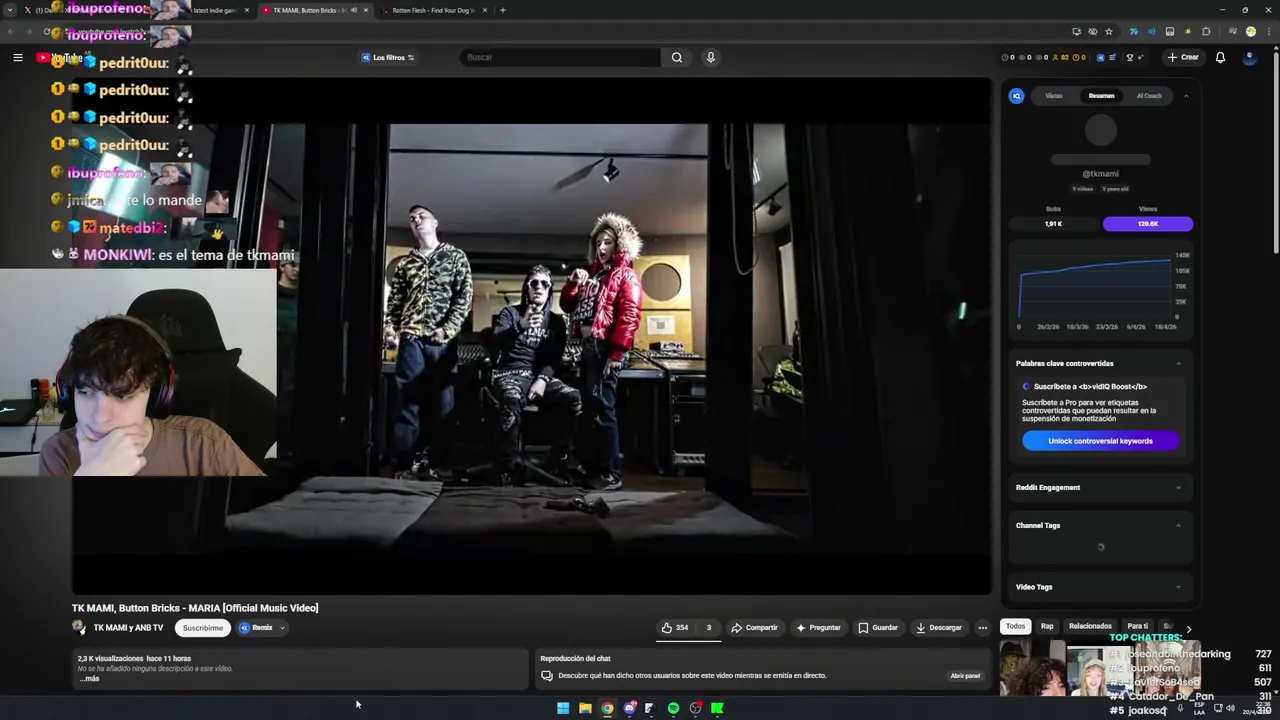The image size is (1280, 720).
Task: Like the video with thumbs up
Action: [675, 628]
